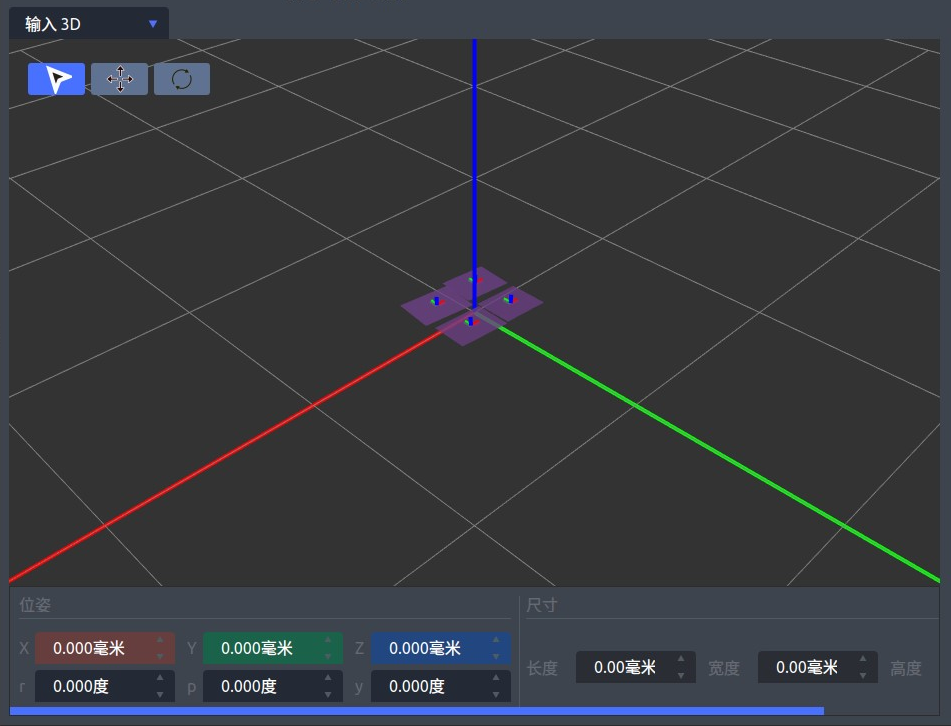The height and width of the screenshot is (726, 951).
Task: Increase y yaw angle with up arrow
Action: coord(496,678)
